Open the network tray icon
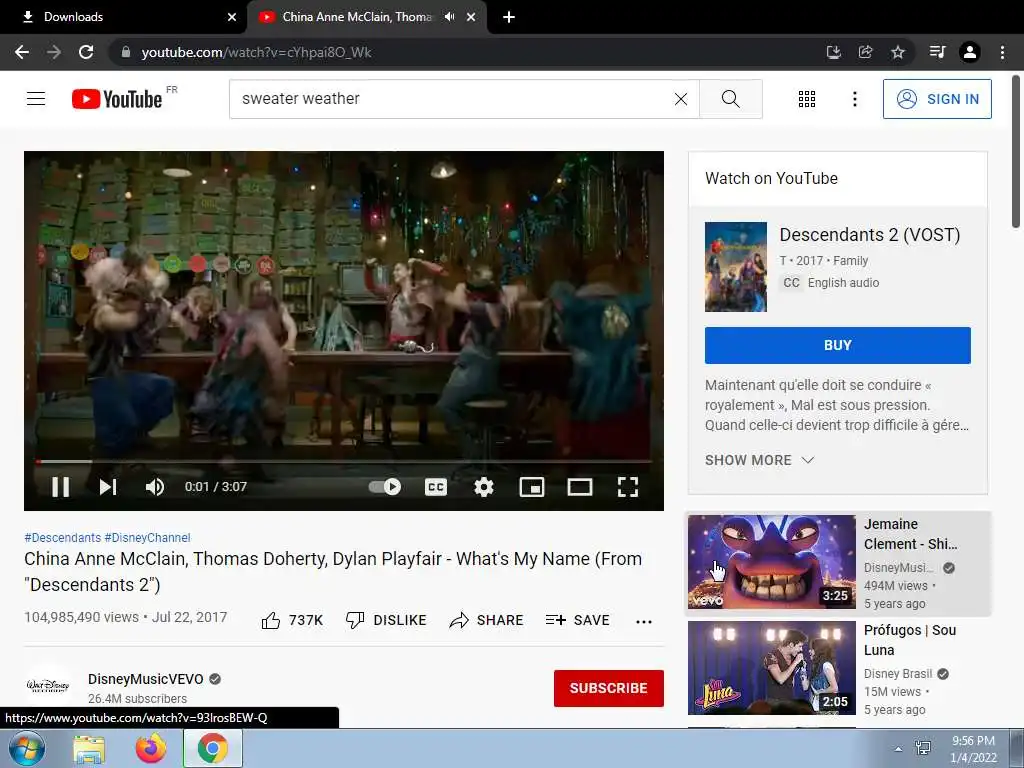This screenshot has width=1024, height=768. (923, 748)
